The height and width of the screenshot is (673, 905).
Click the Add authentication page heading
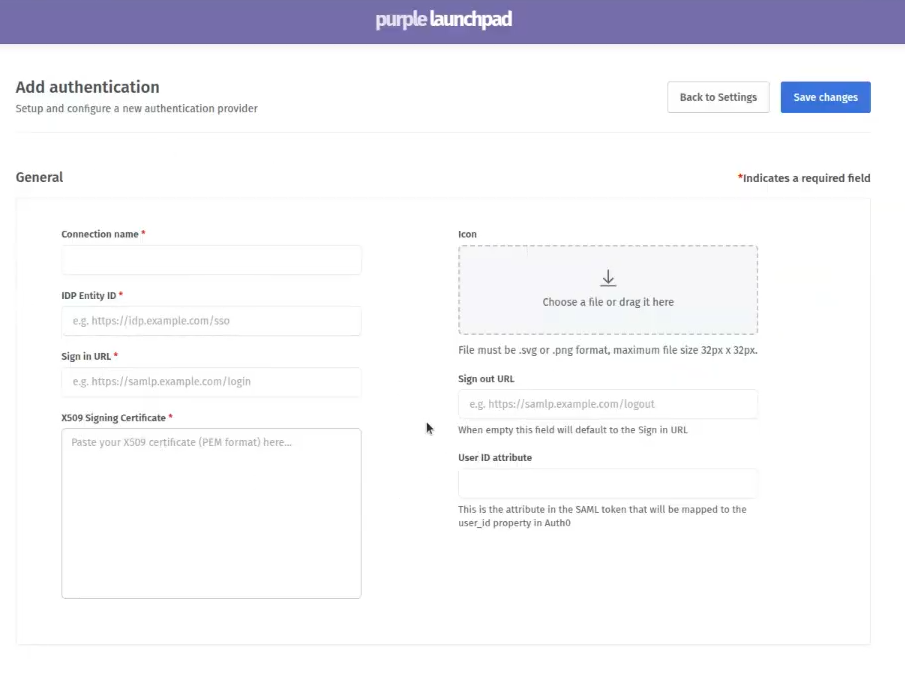pyautogui.click(x=87, y=87)
